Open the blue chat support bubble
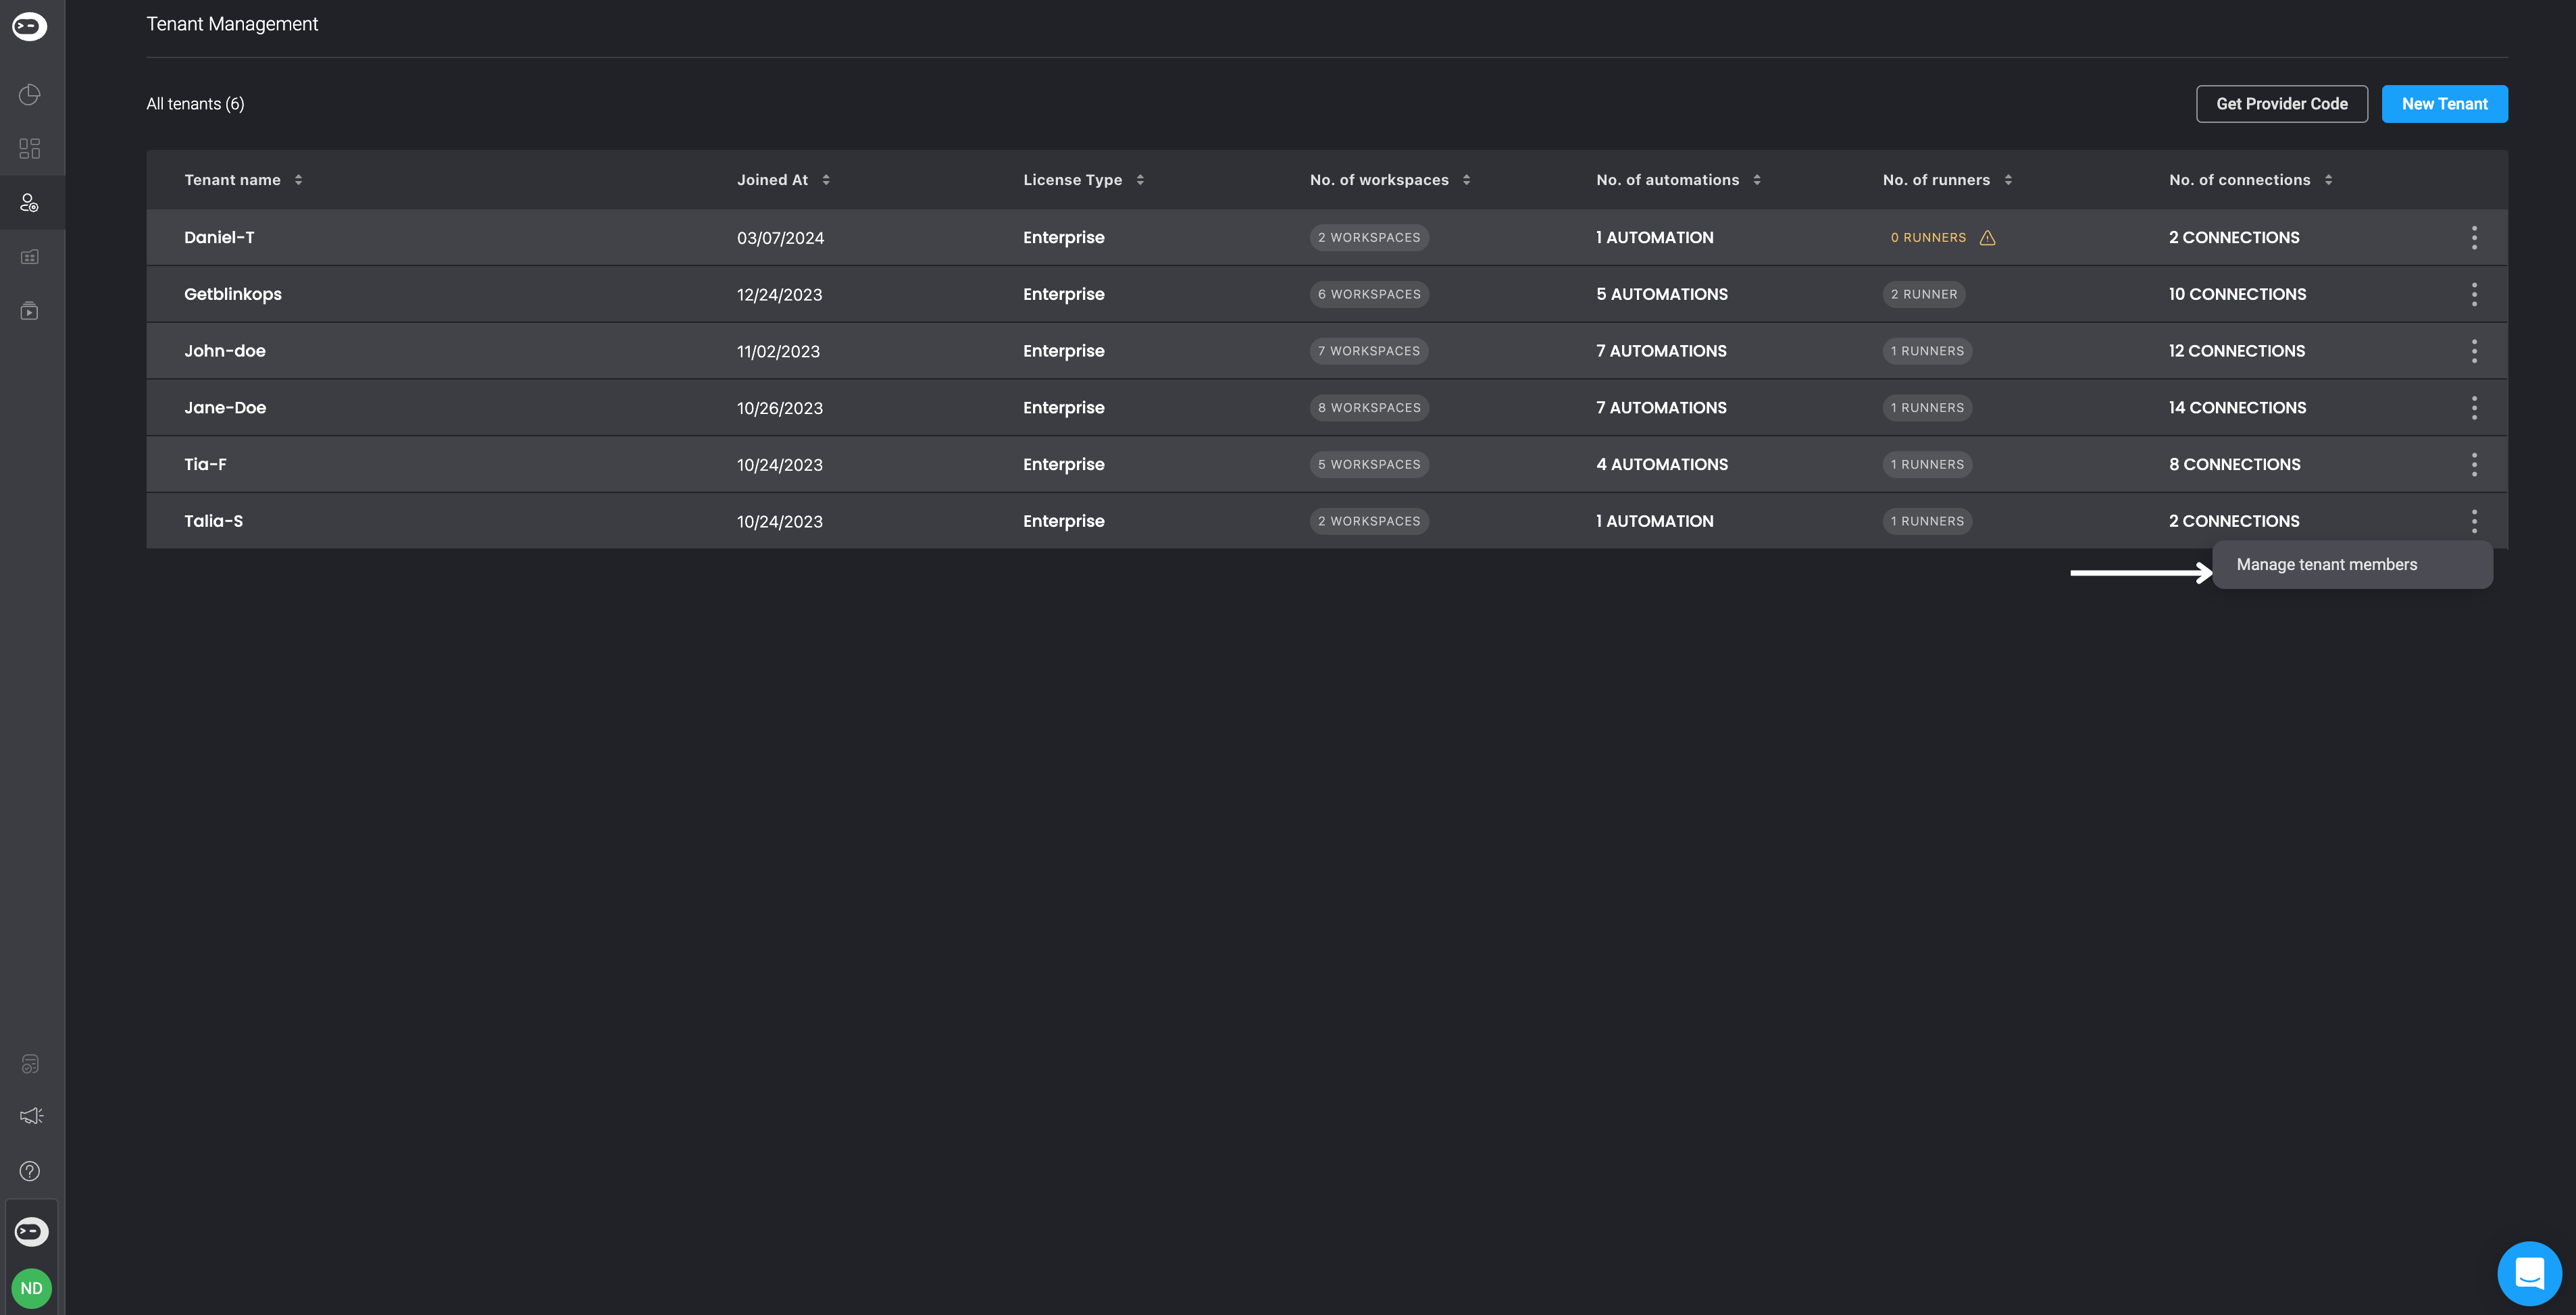 coord(2529,1274)
